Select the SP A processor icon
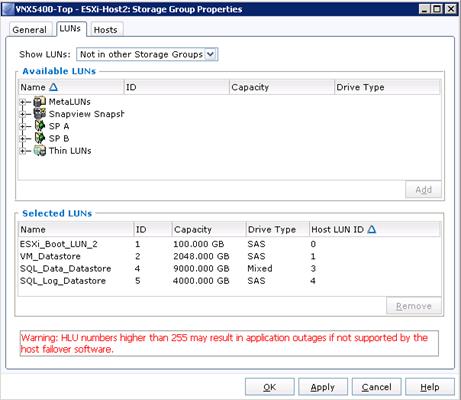The image size is (461, 400). [x=40, y=126]
